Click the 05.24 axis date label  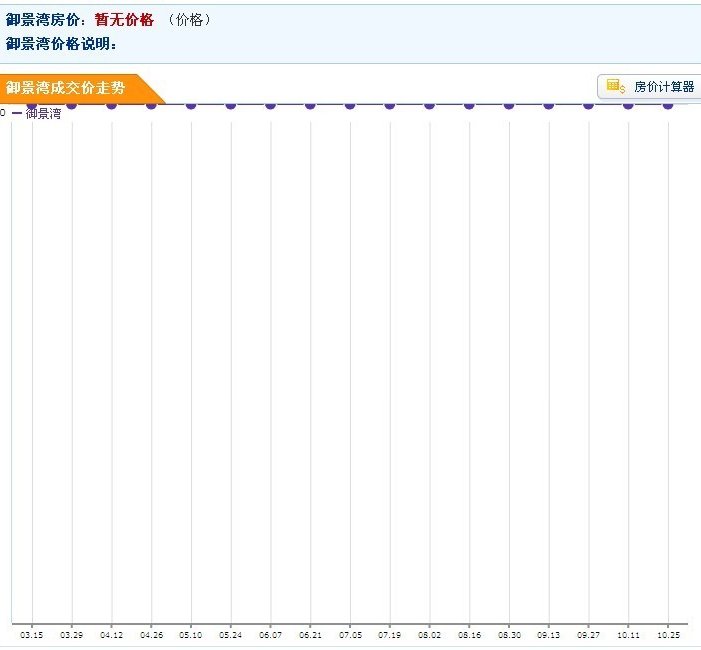pyautogui.click(x=231, y=635)
